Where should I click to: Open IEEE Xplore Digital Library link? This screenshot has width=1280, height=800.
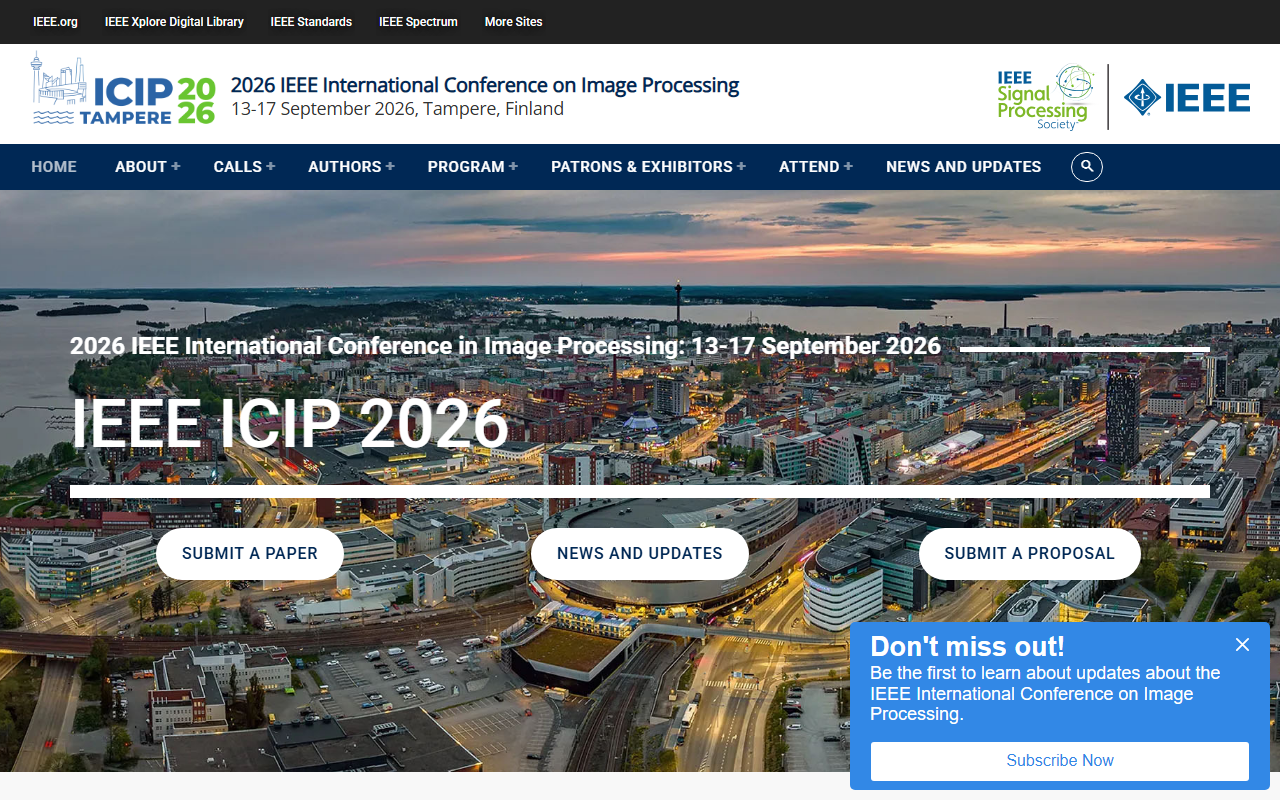point(174,22)
